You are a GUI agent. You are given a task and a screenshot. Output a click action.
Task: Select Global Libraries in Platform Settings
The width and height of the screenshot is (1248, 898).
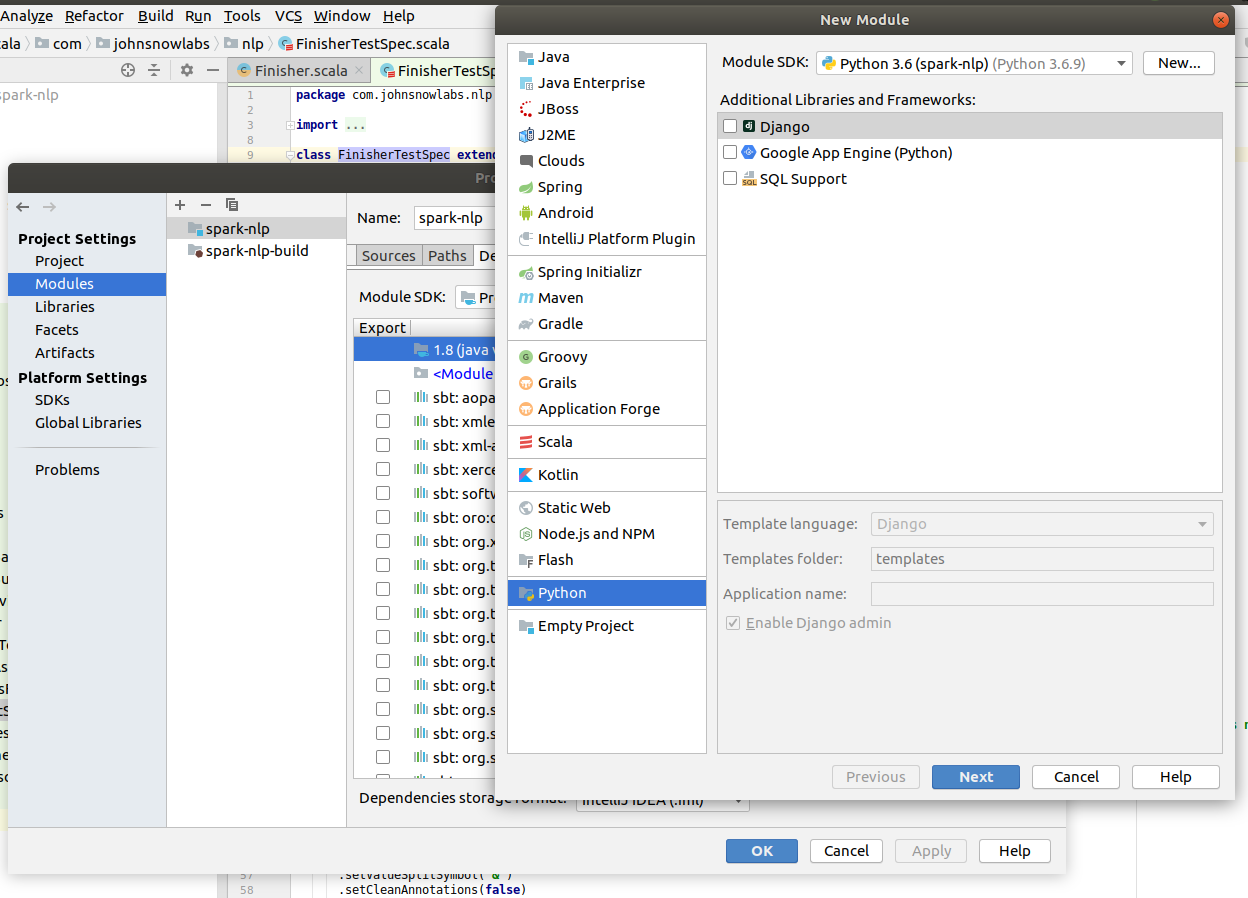[x=87, y=423]
